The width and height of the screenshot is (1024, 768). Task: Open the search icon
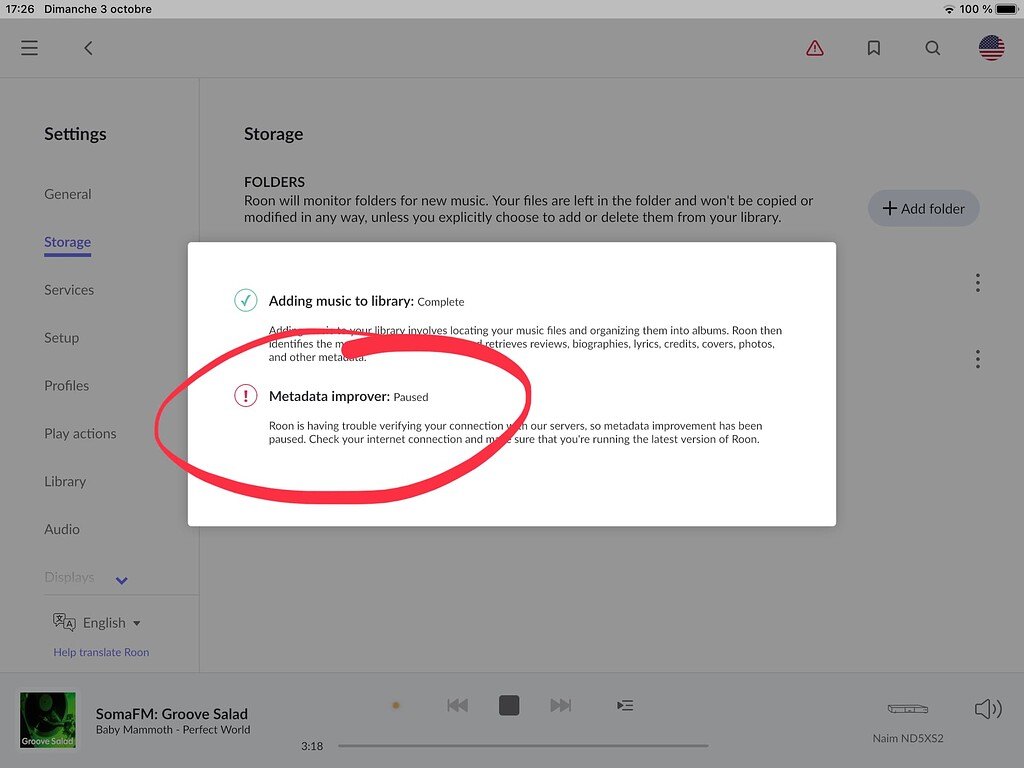point(932,47)
